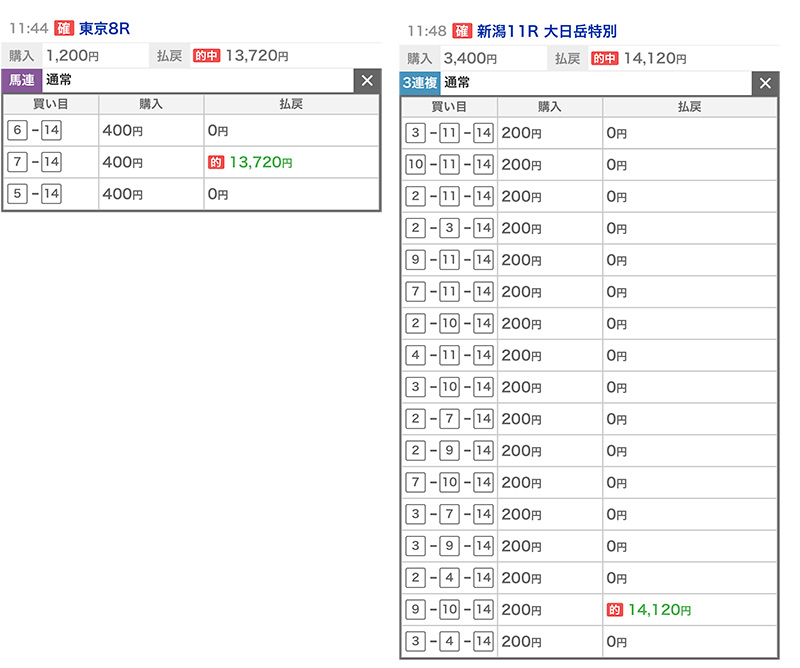800x668 pixels.
Task: Close the 馬連 bet panel
Action: (367, 81)
